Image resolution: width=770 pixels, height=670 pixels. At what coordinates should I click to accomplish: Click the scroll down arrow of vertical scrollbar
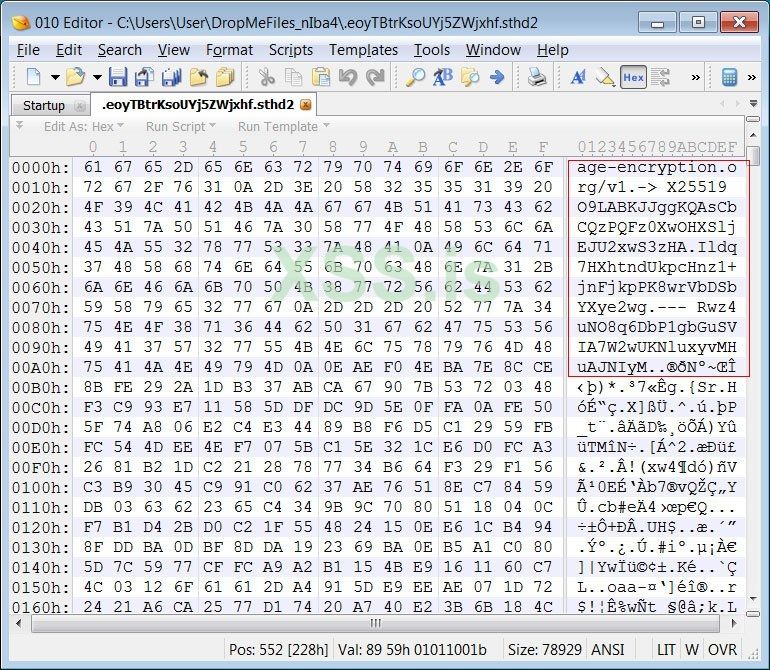click(x=753, y=599)
